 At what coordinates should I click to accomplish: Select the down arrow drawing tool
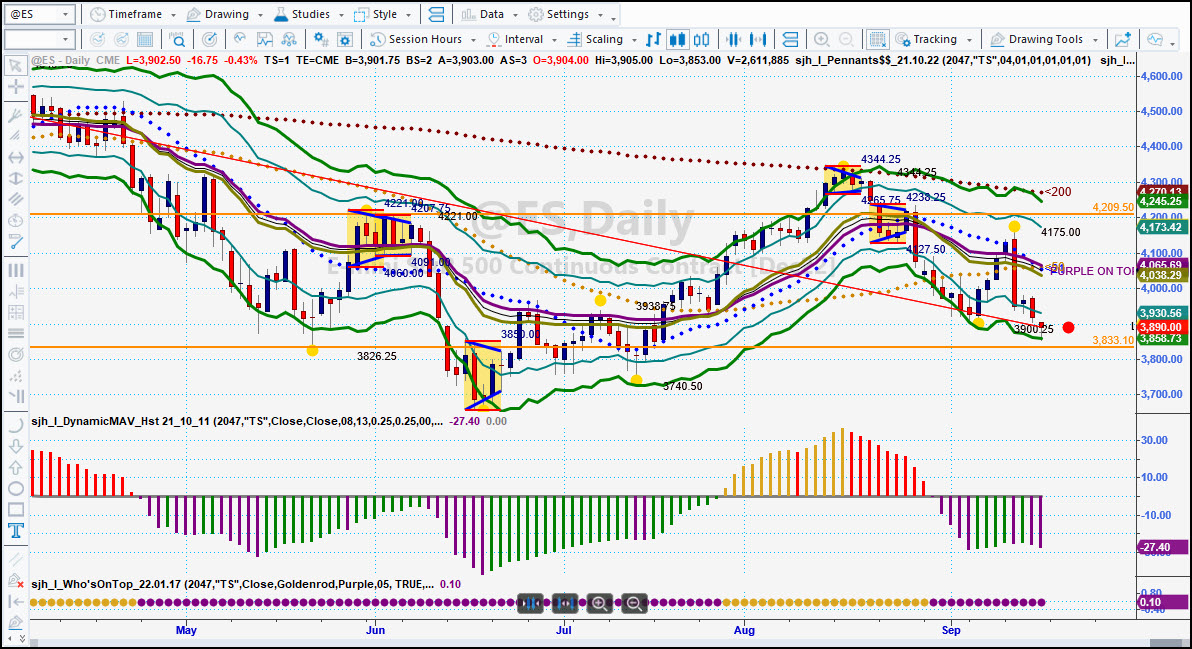14,447
